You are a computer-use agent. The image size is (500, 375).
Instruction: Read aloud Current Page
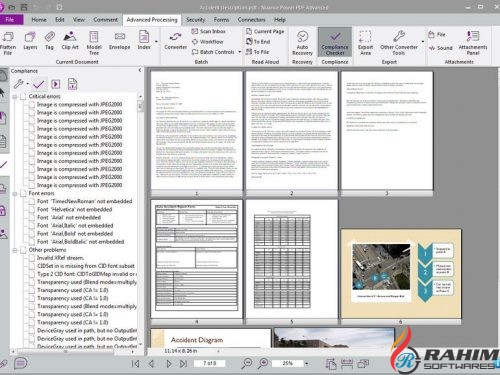tap(265, 31)
